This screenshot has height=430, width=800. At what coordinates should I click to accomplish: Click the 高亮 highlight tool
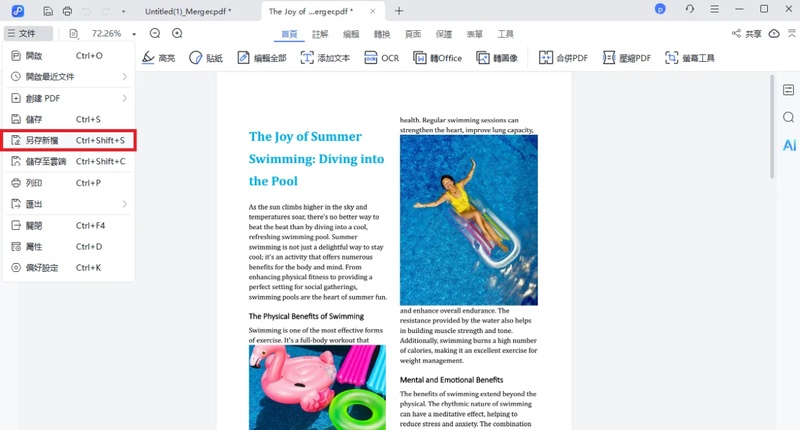pos(158,58)
